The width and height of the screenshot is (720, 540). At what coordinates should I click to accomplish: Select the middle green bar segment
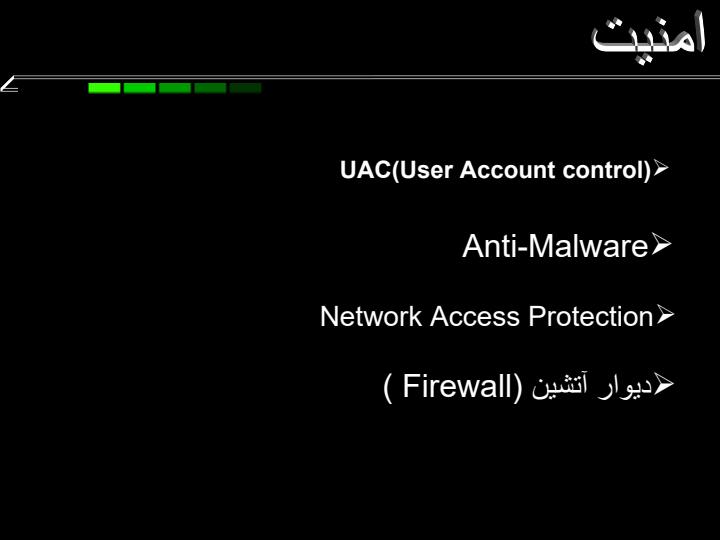coord(175,88)
